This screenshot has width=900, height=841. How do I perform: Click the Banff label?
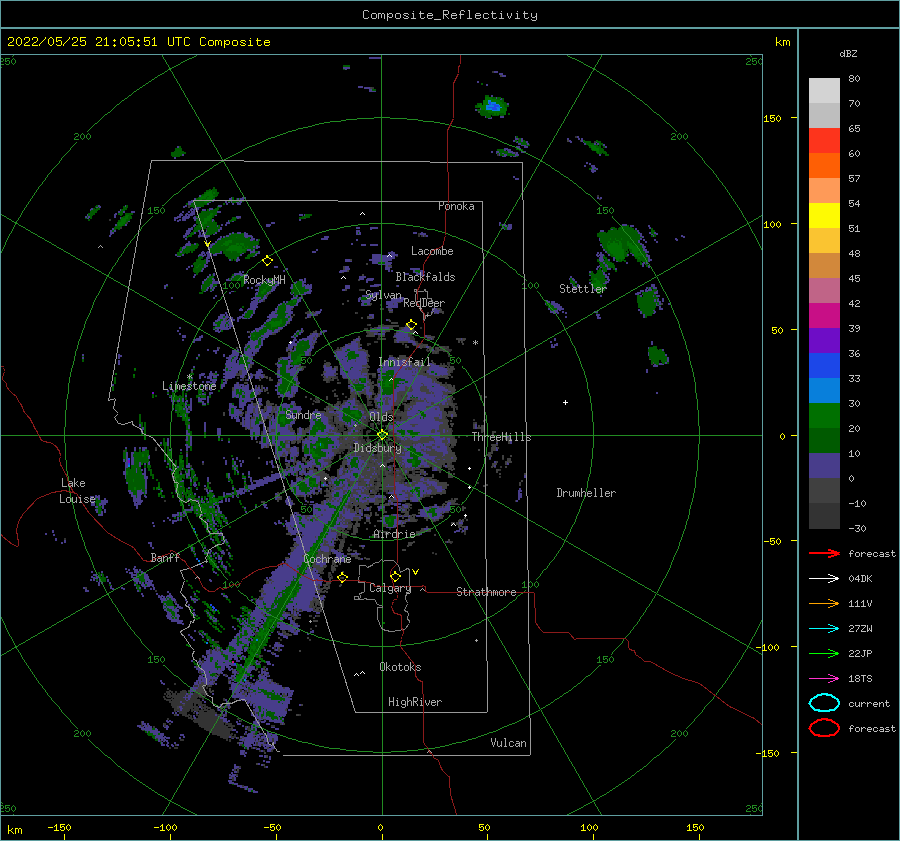click(165, 557)
